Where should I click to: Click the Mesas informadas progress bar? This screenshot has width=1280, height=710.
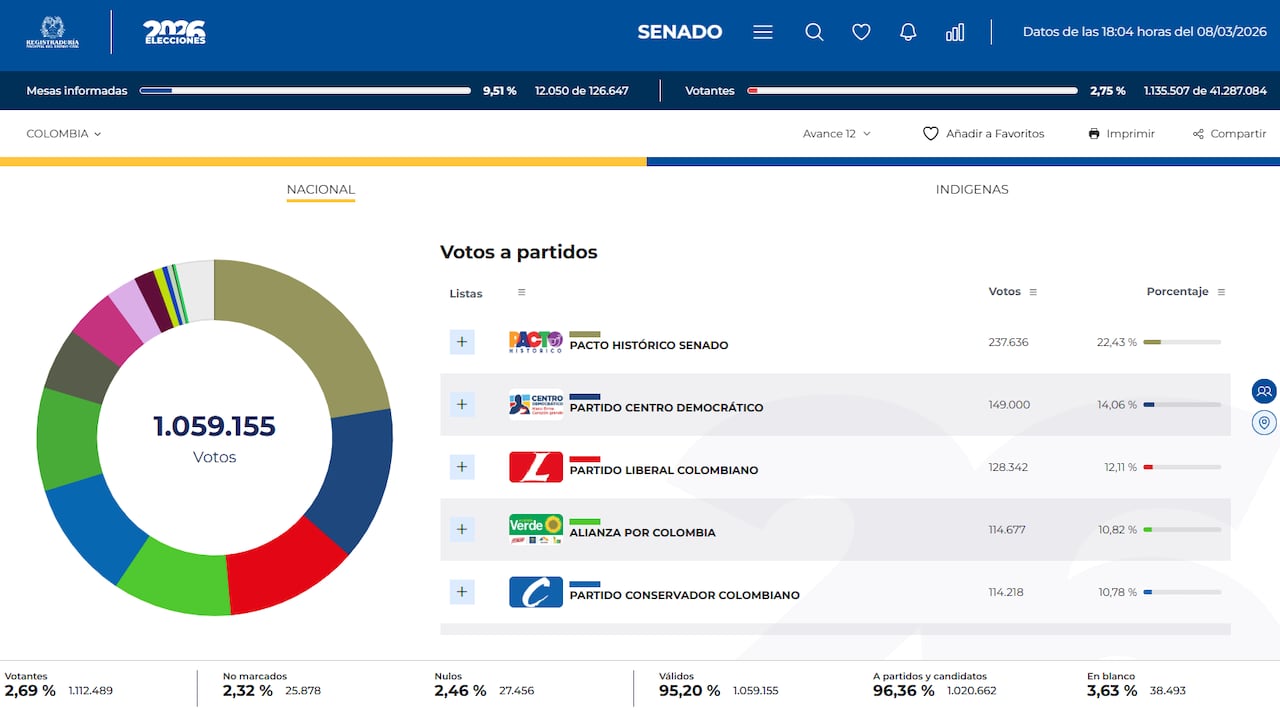(x=304, y=90)
